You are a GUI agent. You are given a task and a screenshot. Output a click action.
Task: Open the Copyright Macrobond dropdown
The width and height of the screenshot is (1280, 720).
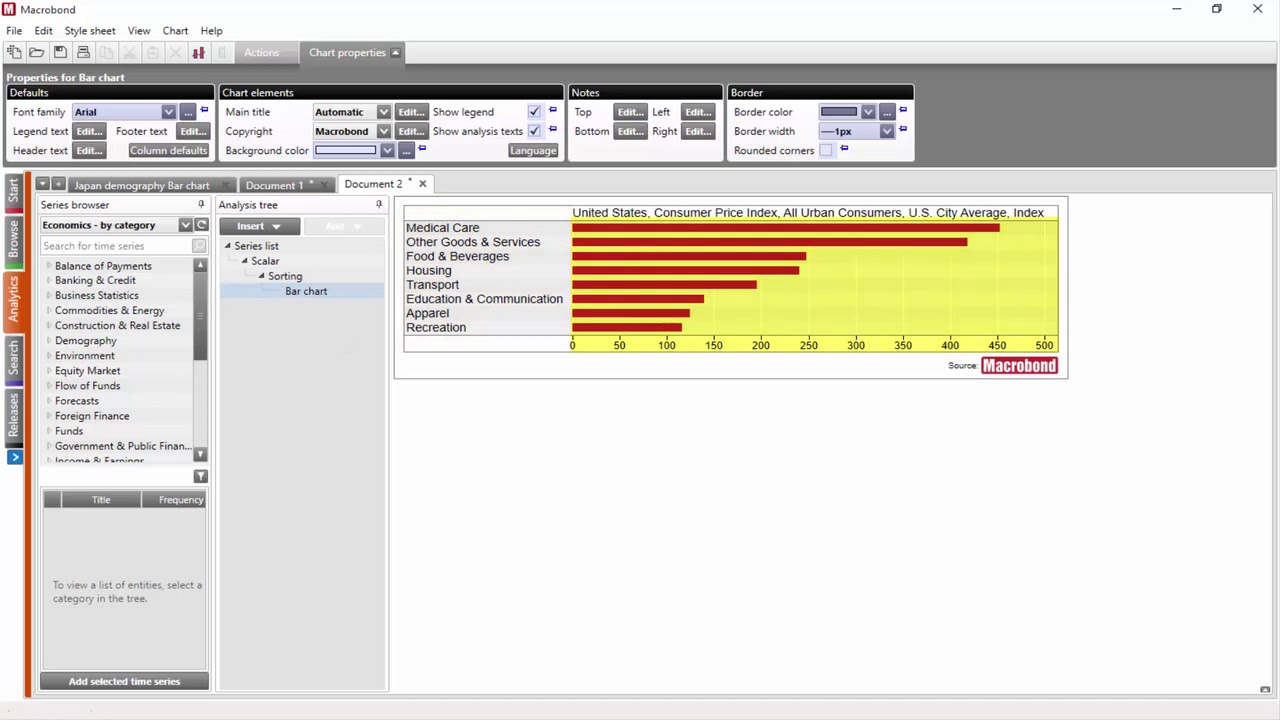[383, 131]
